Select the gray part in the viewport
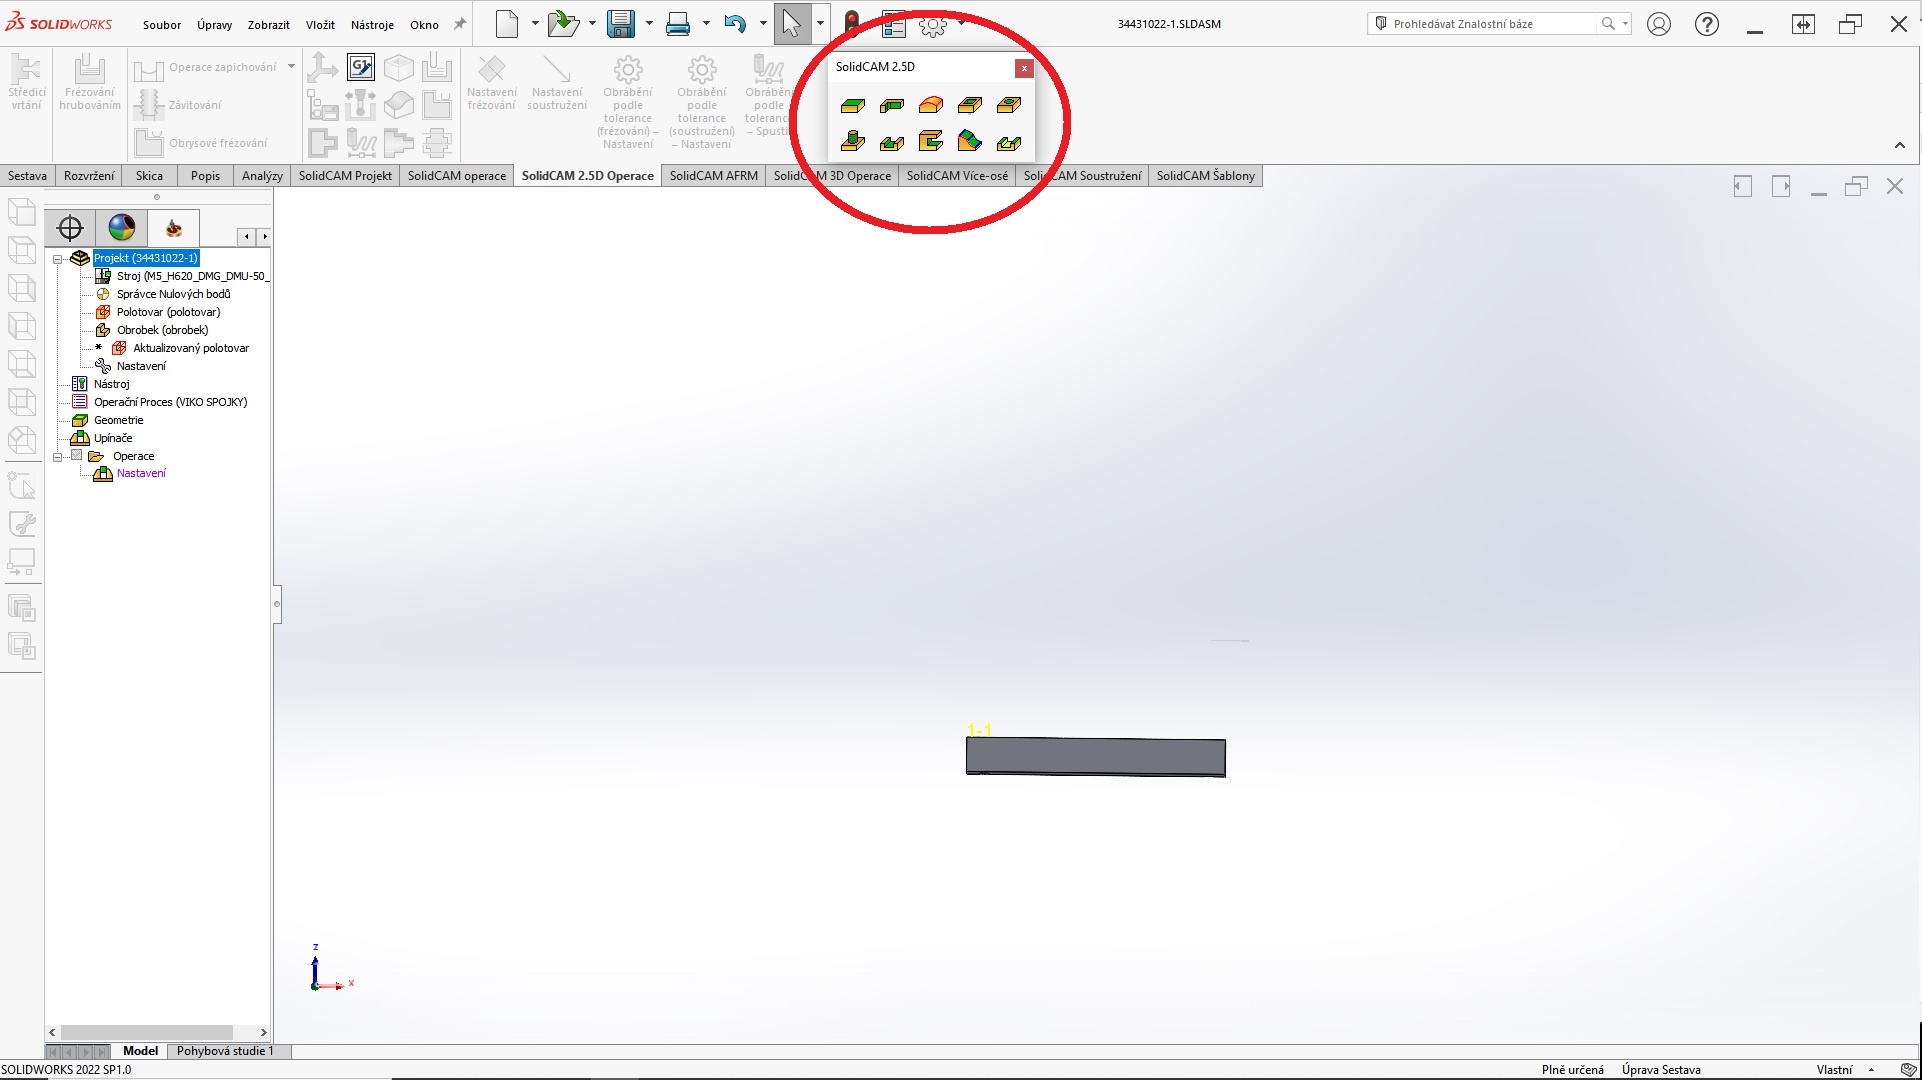The height and width of the screenshot is (1080, 1922). pos(1096,757)
